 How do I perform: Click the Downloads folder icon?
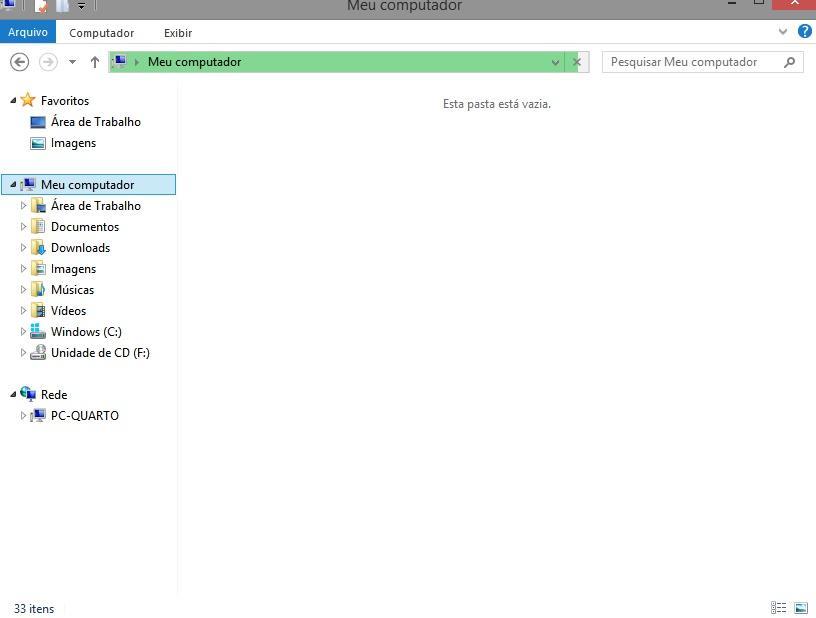pyautogui.click(x=38, y=248)
